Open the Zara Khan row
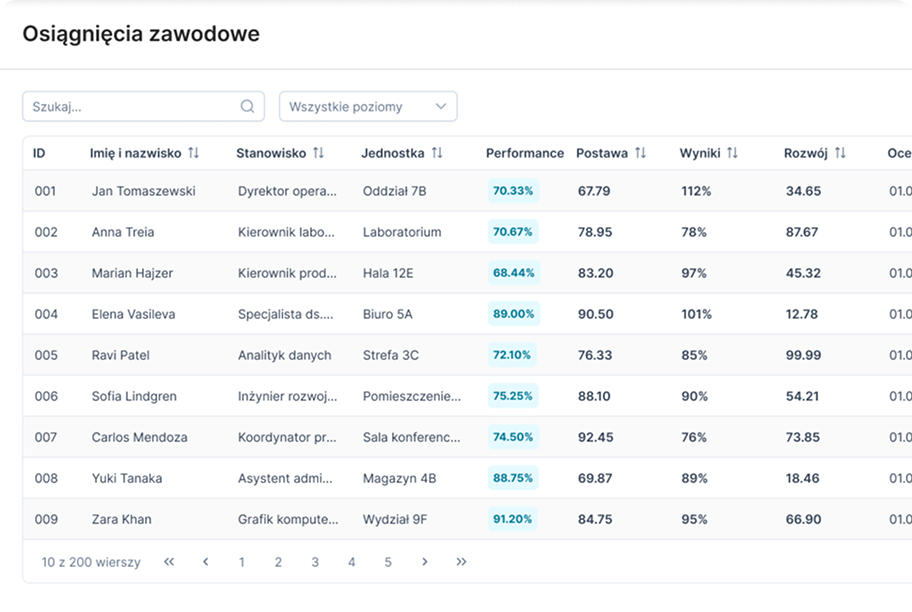 pos(467,519)
